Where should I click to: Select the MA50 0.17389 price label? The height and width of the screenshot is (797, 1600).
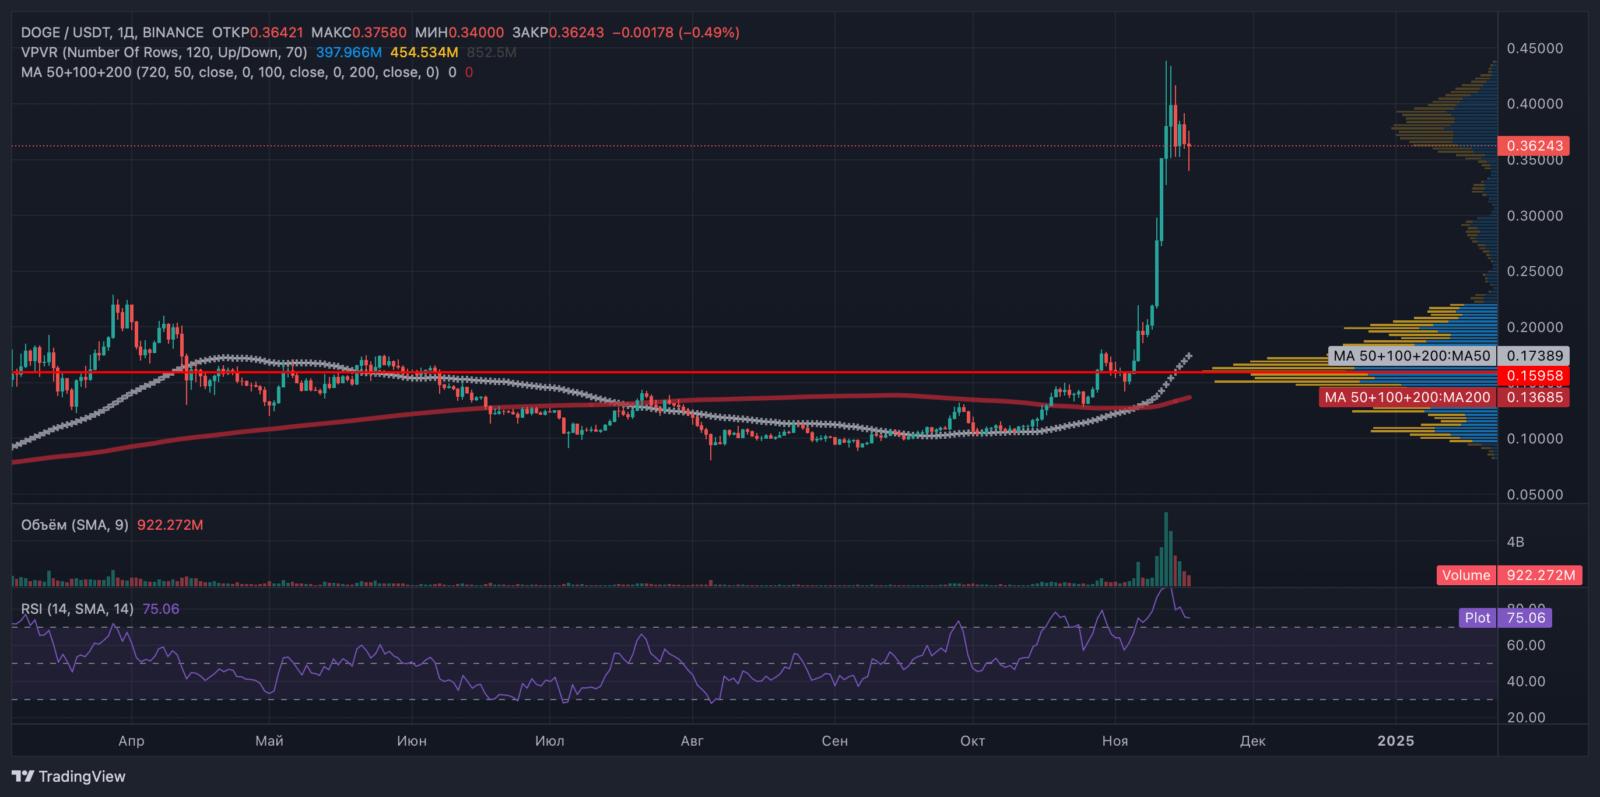(x=1448, y=356)
